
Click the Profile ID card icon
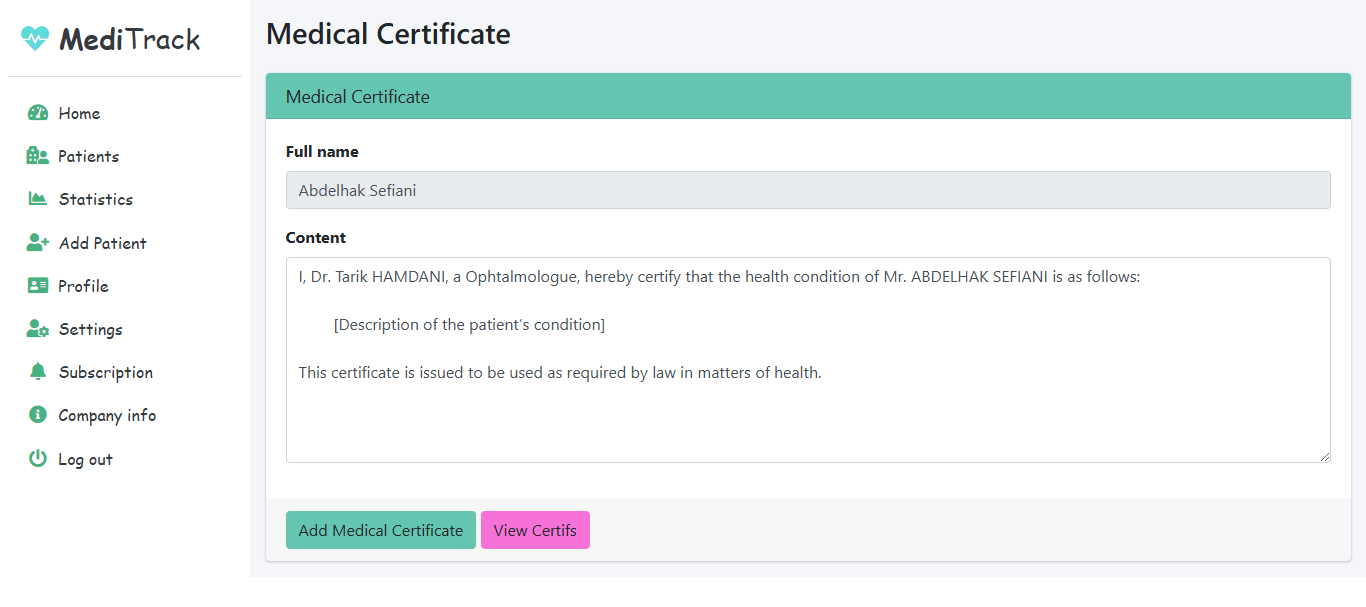38,286
